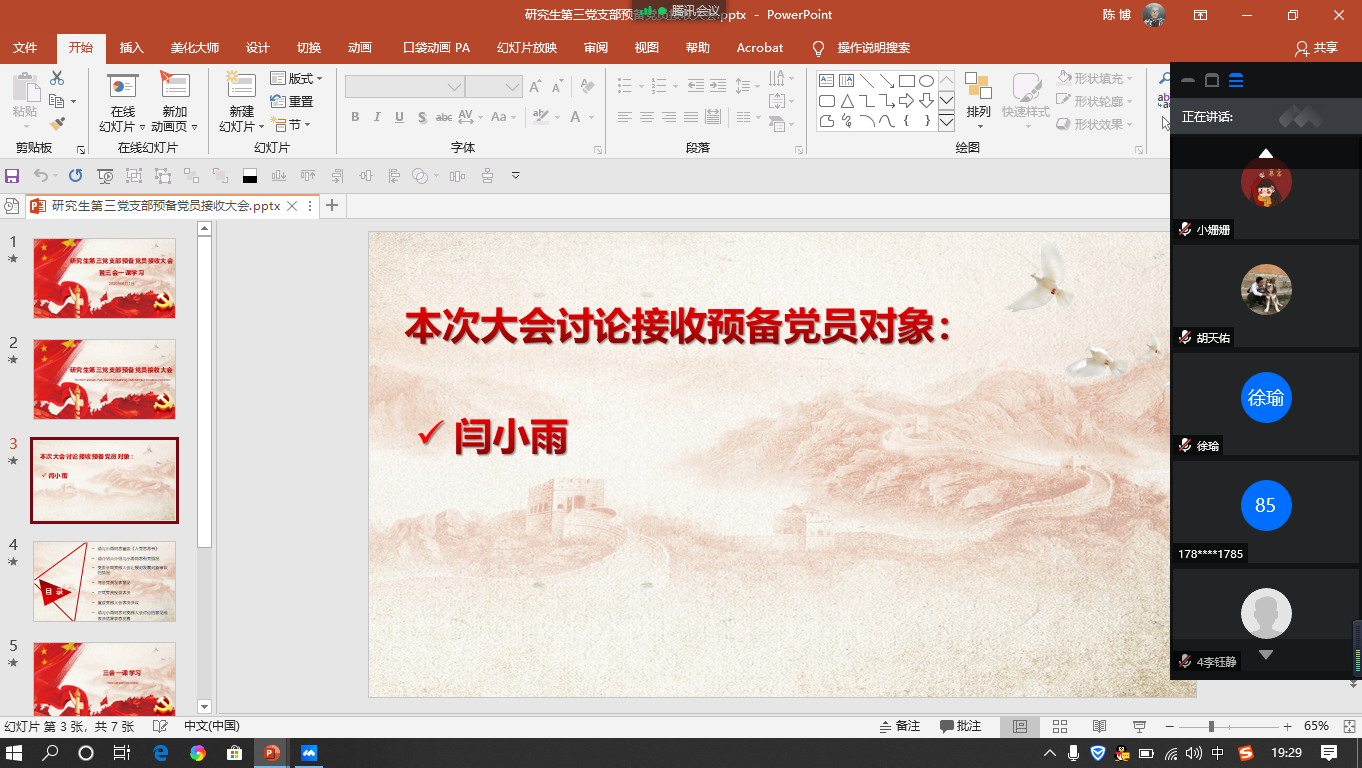Switch to normal view in status bar
Screen dimensions: 1362x768
1020,726
